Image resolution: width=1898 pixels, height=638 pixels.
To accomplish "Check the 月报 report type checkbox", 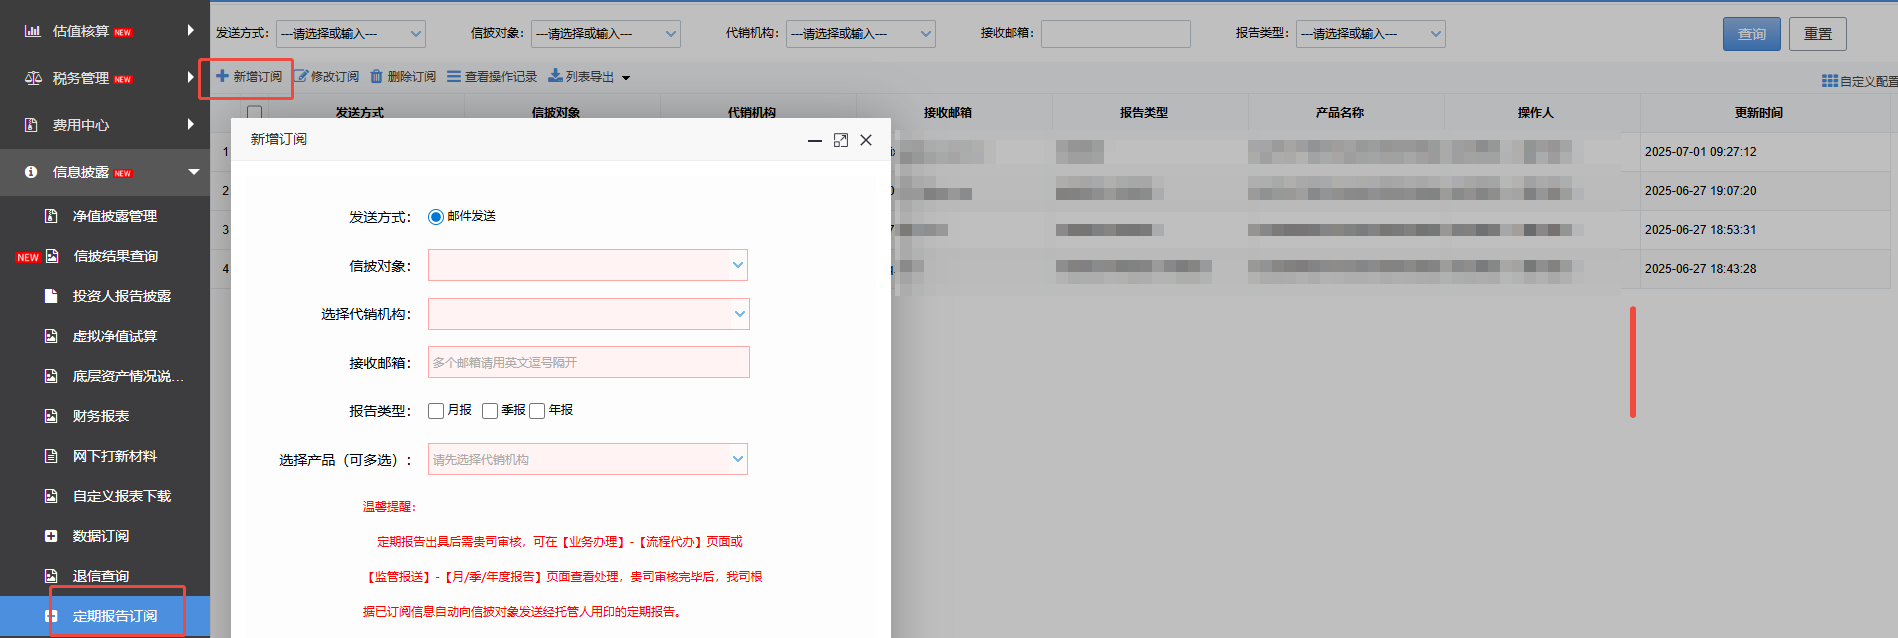I will point(436,411).
